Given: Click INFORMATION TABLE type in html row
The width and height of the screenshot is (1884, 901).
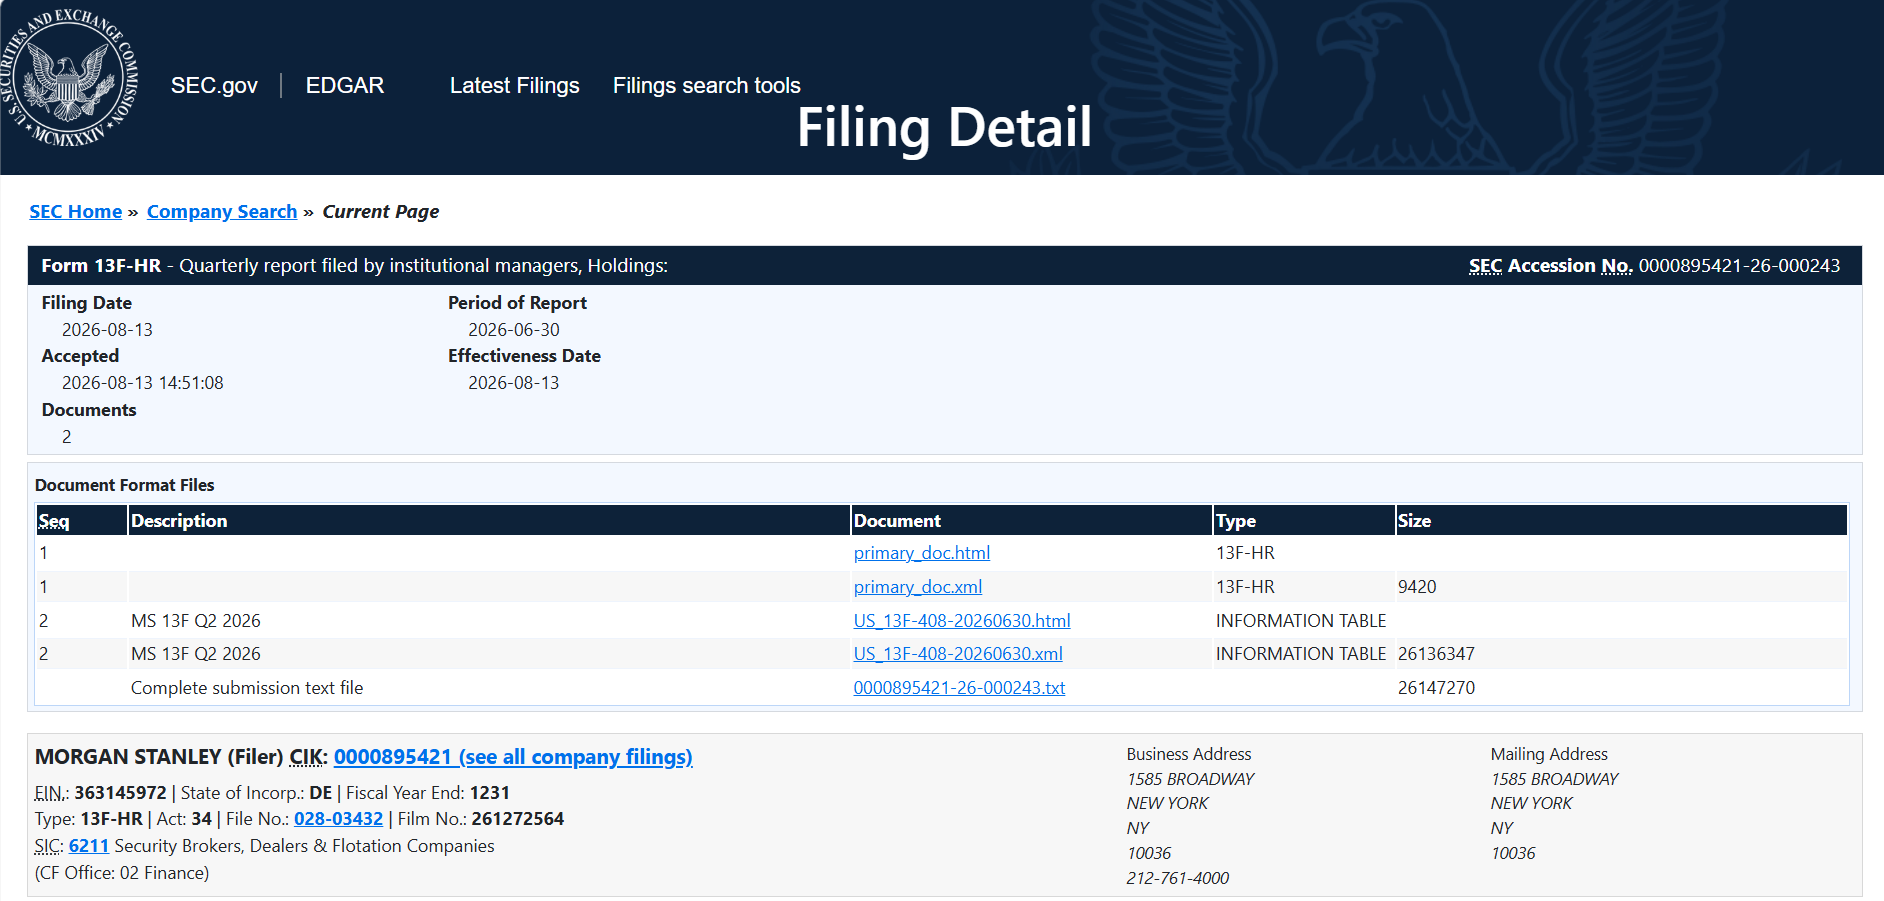Looking at the screenshot, I should [x=1301, y=621].
